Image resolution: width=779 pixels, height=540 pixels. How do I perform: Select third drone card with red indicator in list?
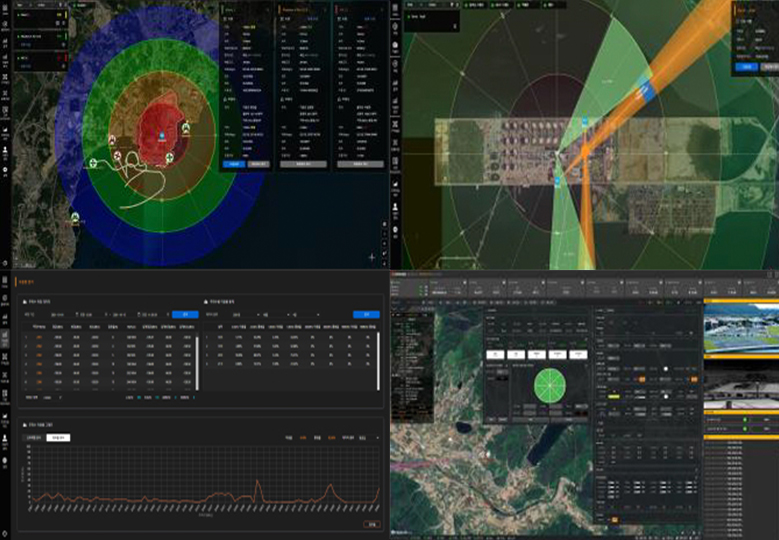point(40,62)
